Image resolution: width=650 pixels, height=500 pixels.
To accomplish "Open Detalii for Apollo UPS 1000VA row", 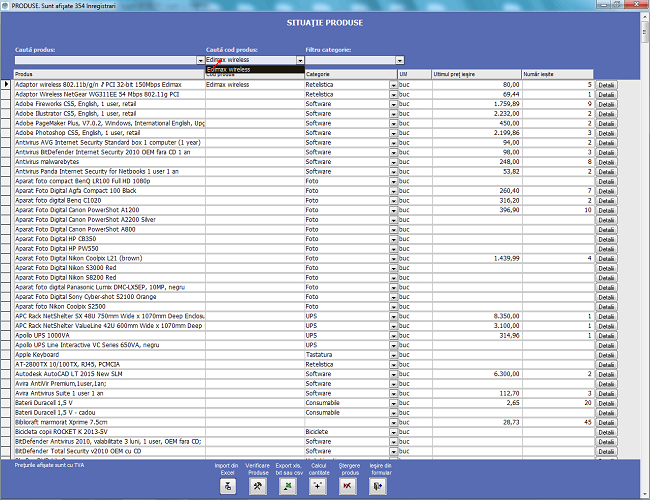I will [x=606, y=336].
